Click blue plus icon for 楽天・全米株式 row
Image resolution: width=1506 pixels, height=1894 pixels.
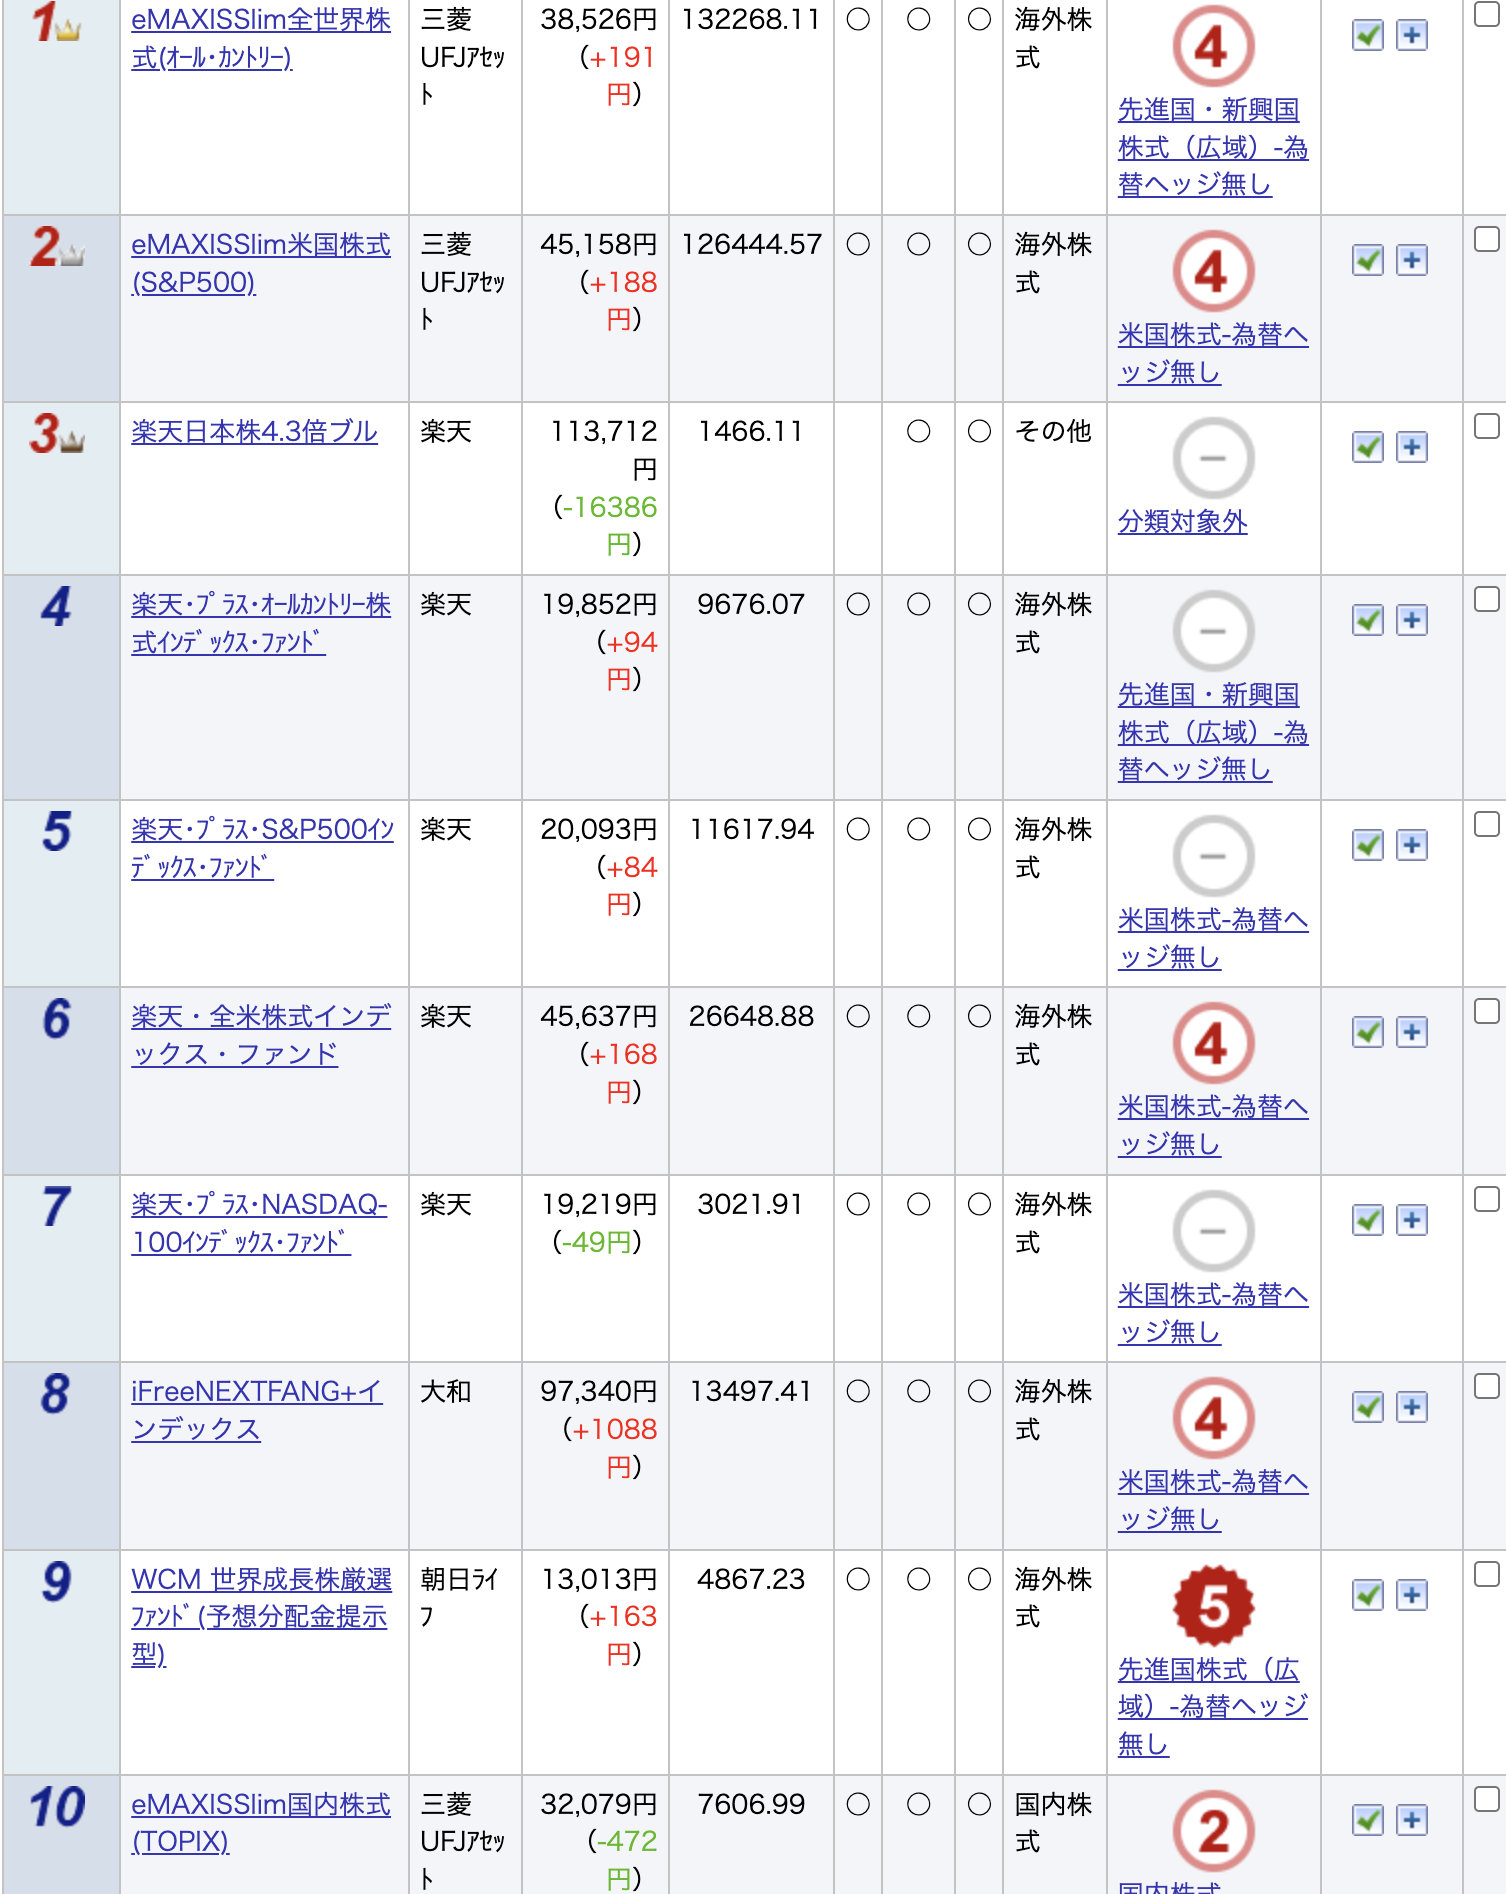click(1411, 1032)
